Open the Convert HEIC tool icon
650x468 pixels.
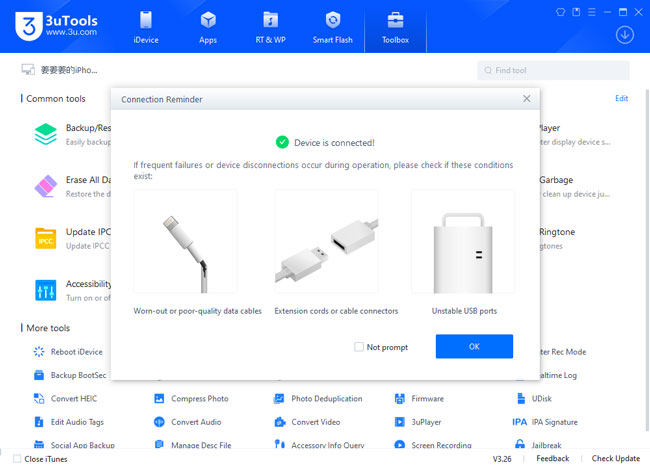tap(39, 398)
